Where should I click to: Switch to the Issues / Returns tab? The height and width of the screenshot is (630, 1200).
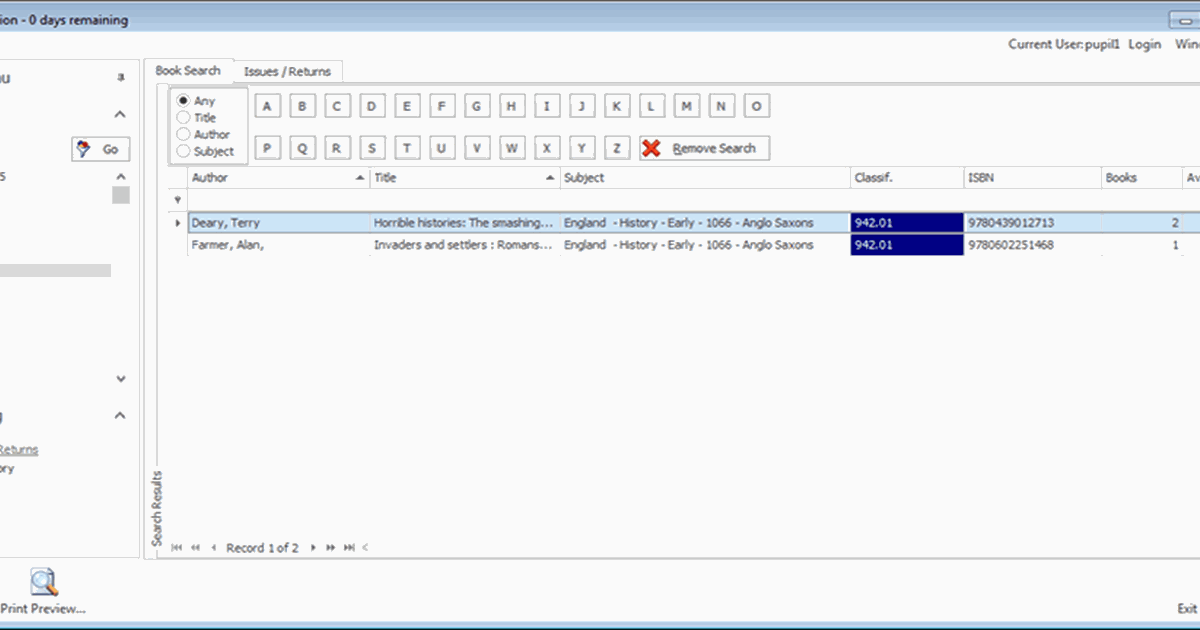(x=288, y=71)
